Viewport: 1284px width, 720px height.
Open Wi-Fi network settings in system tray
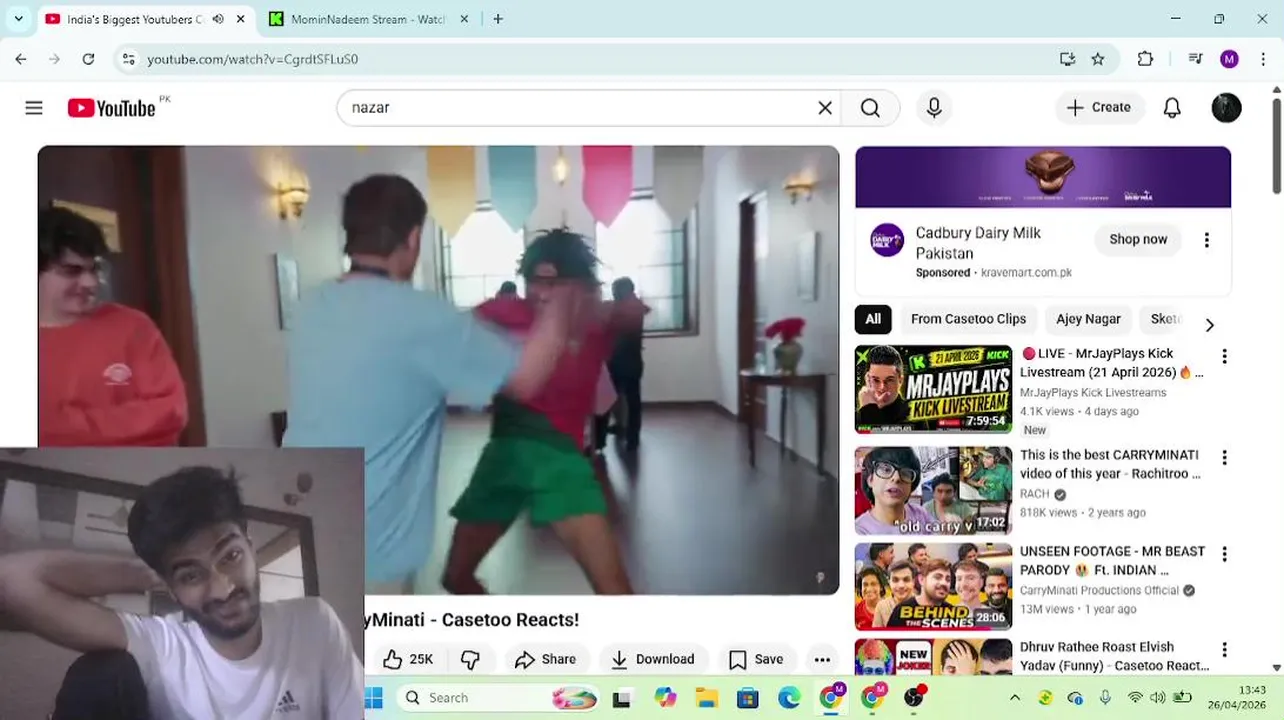click(x=1135, y=698)
